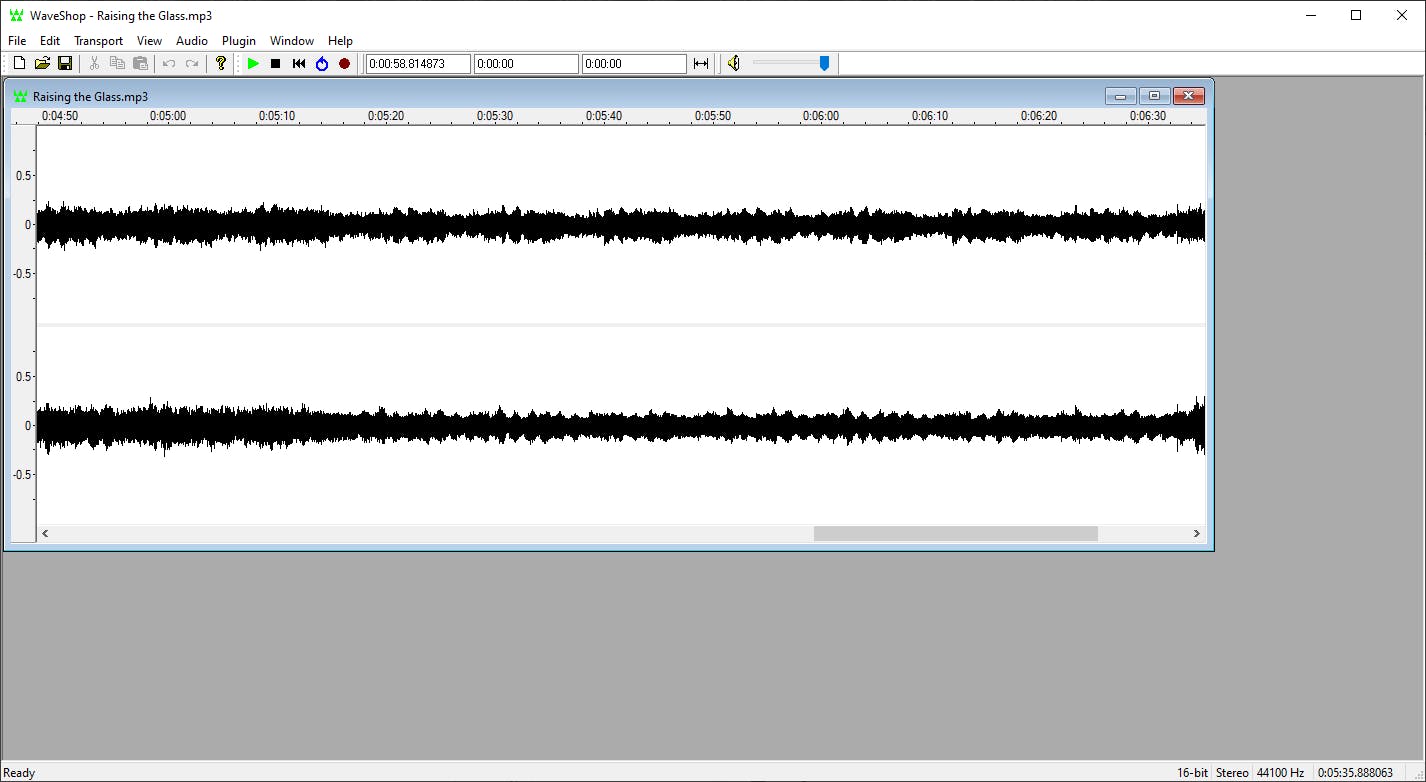
Task: Open the Help menu
Action: [x=340, y=41]
